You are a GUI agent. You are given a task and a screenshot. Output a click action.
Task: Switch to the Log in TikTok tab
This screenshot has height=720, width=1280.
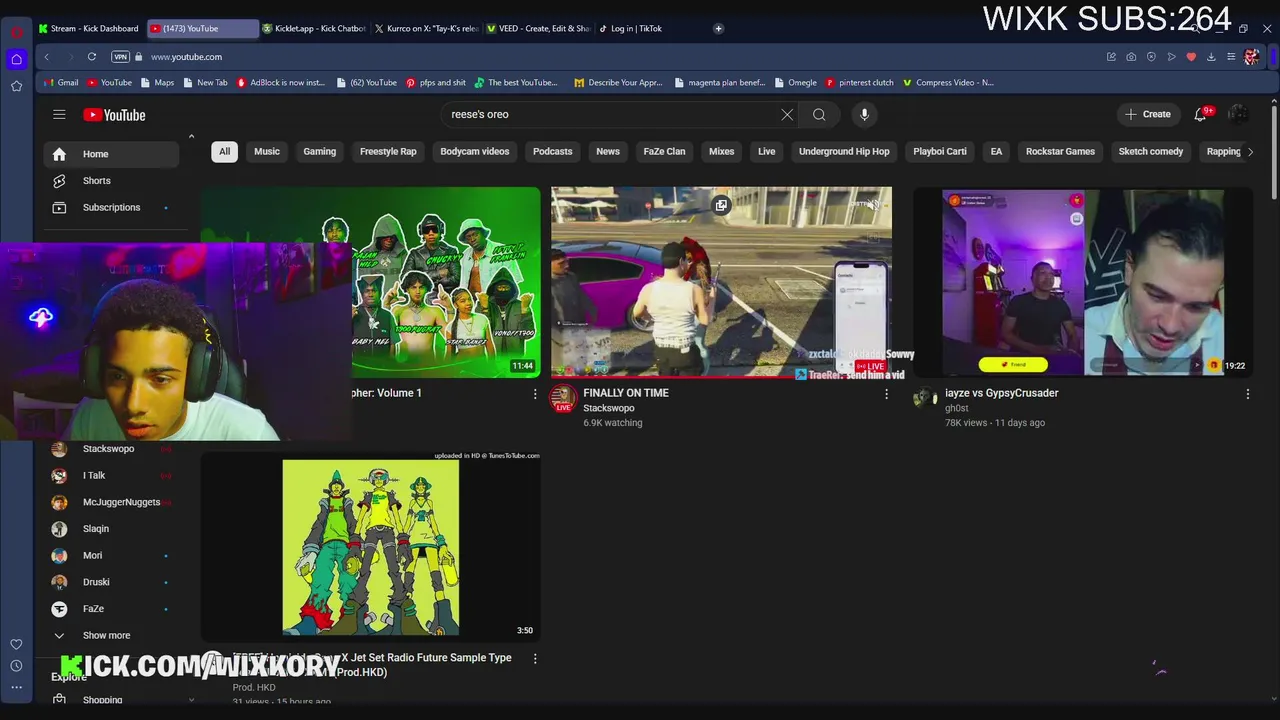pos(650,28)
